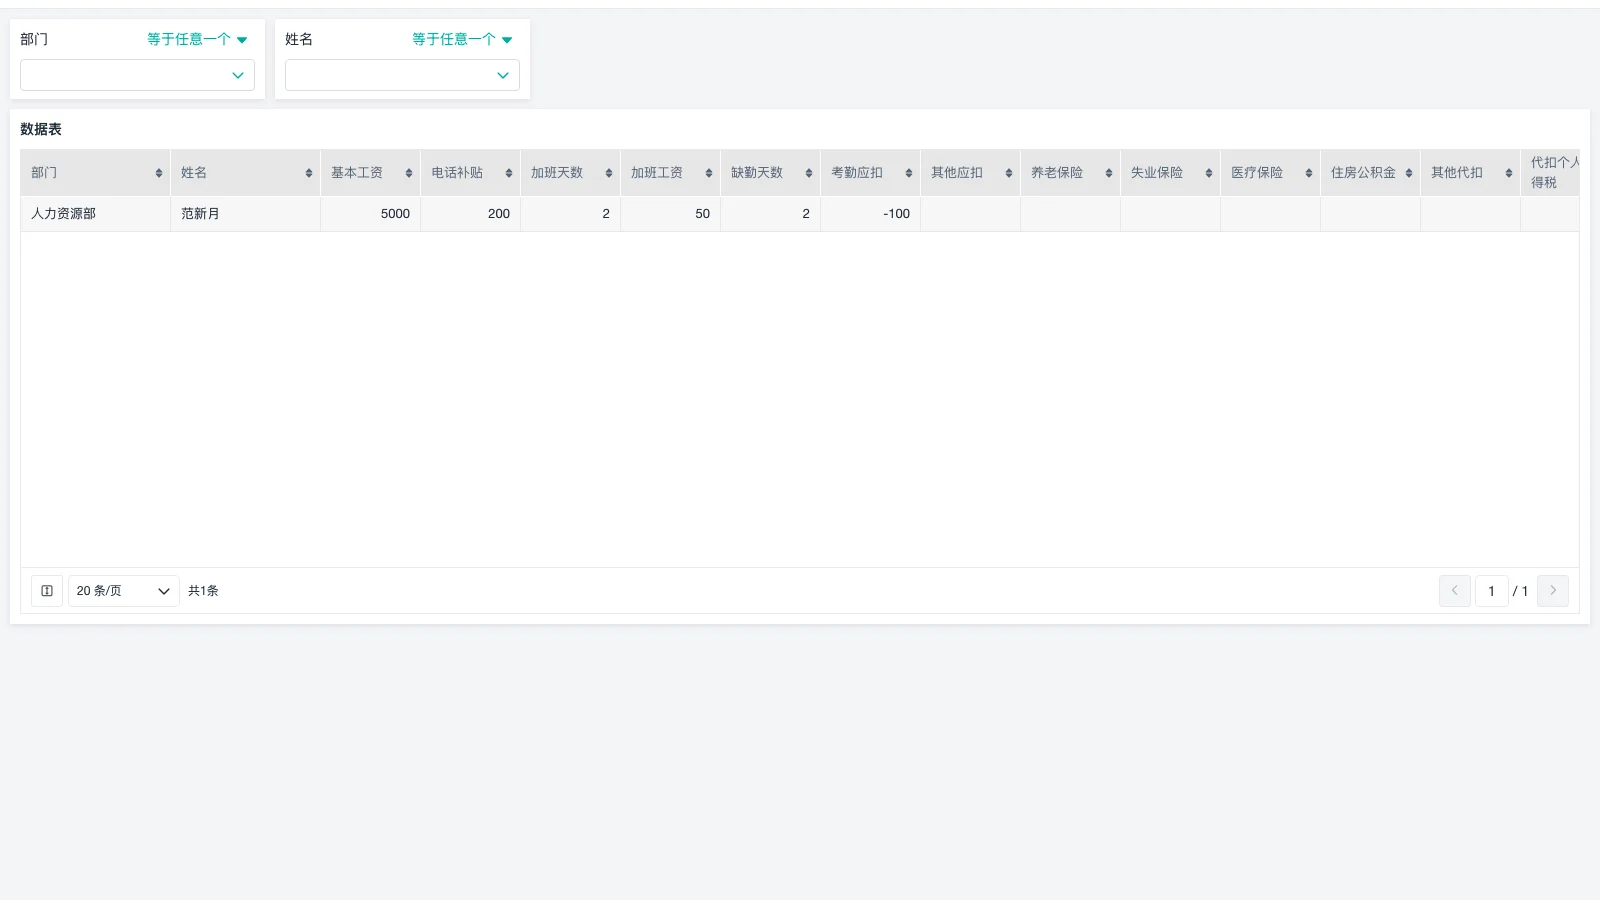Sort by 电话补贴 using its sort icon

coord(509,173)
